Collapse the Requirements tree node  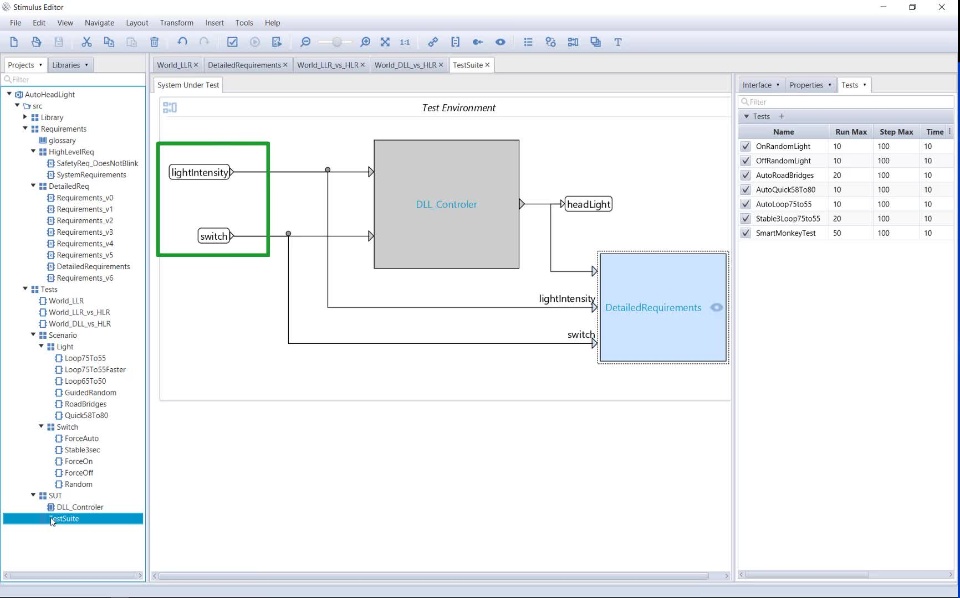[x=25, y=129]
